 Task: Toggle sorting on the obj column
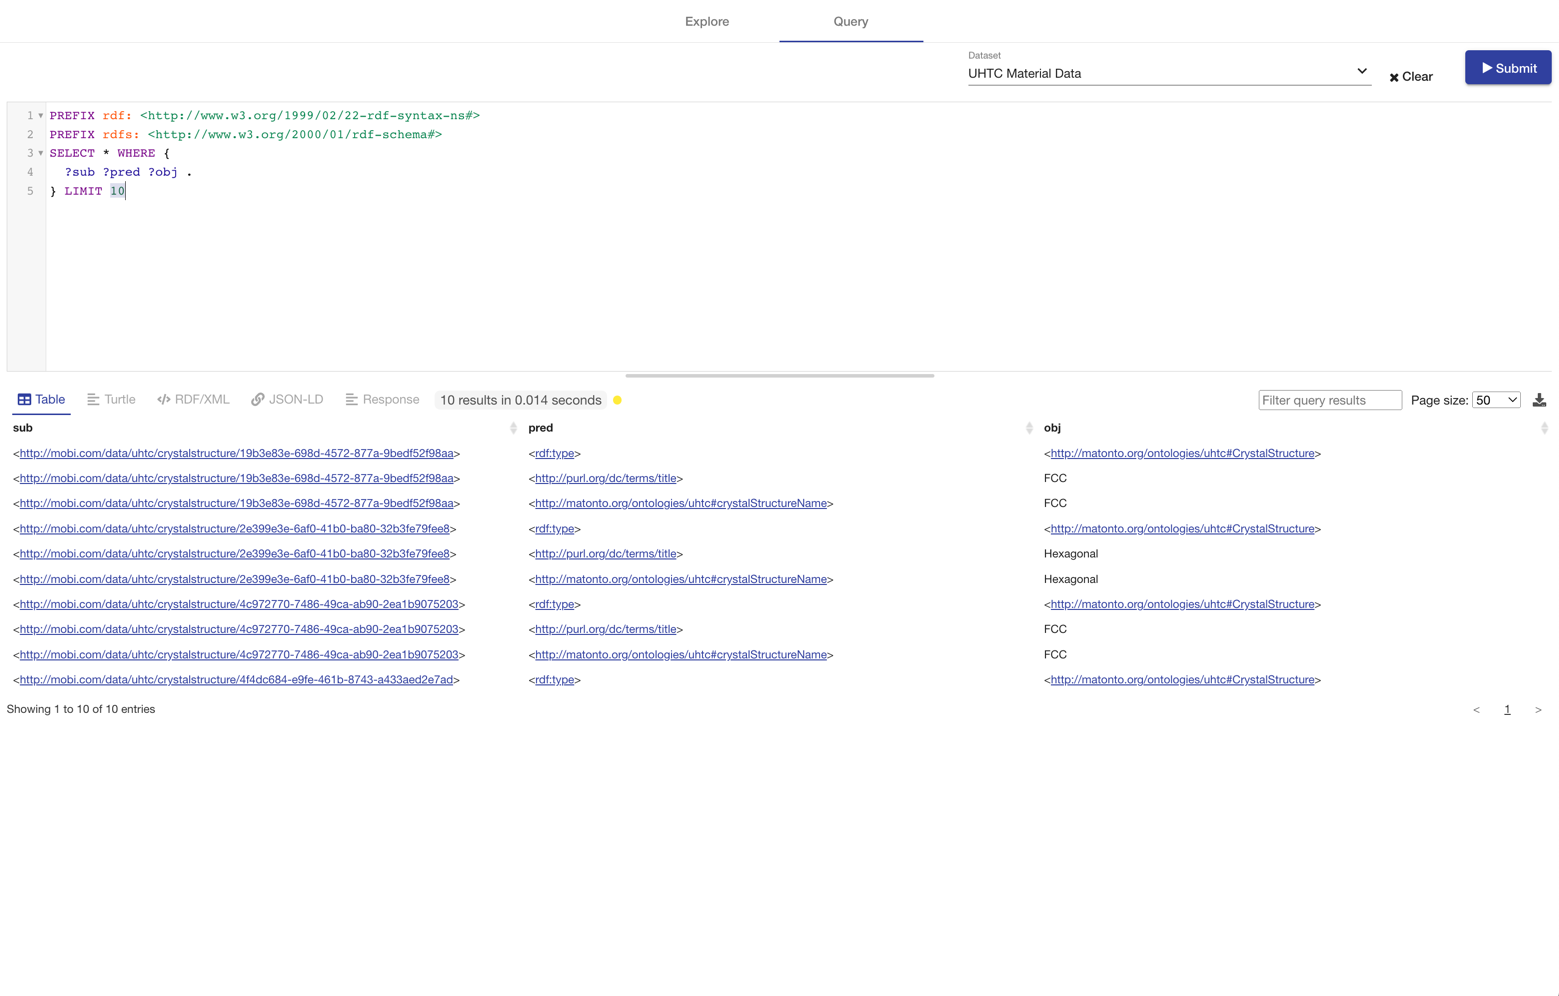[1545, 427]
